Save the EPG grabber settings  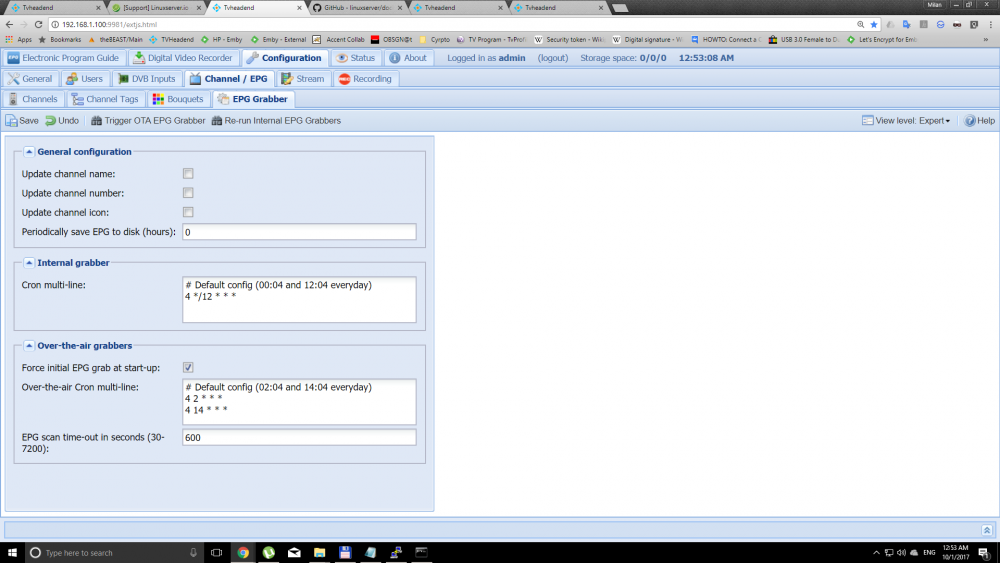[22, 121]
